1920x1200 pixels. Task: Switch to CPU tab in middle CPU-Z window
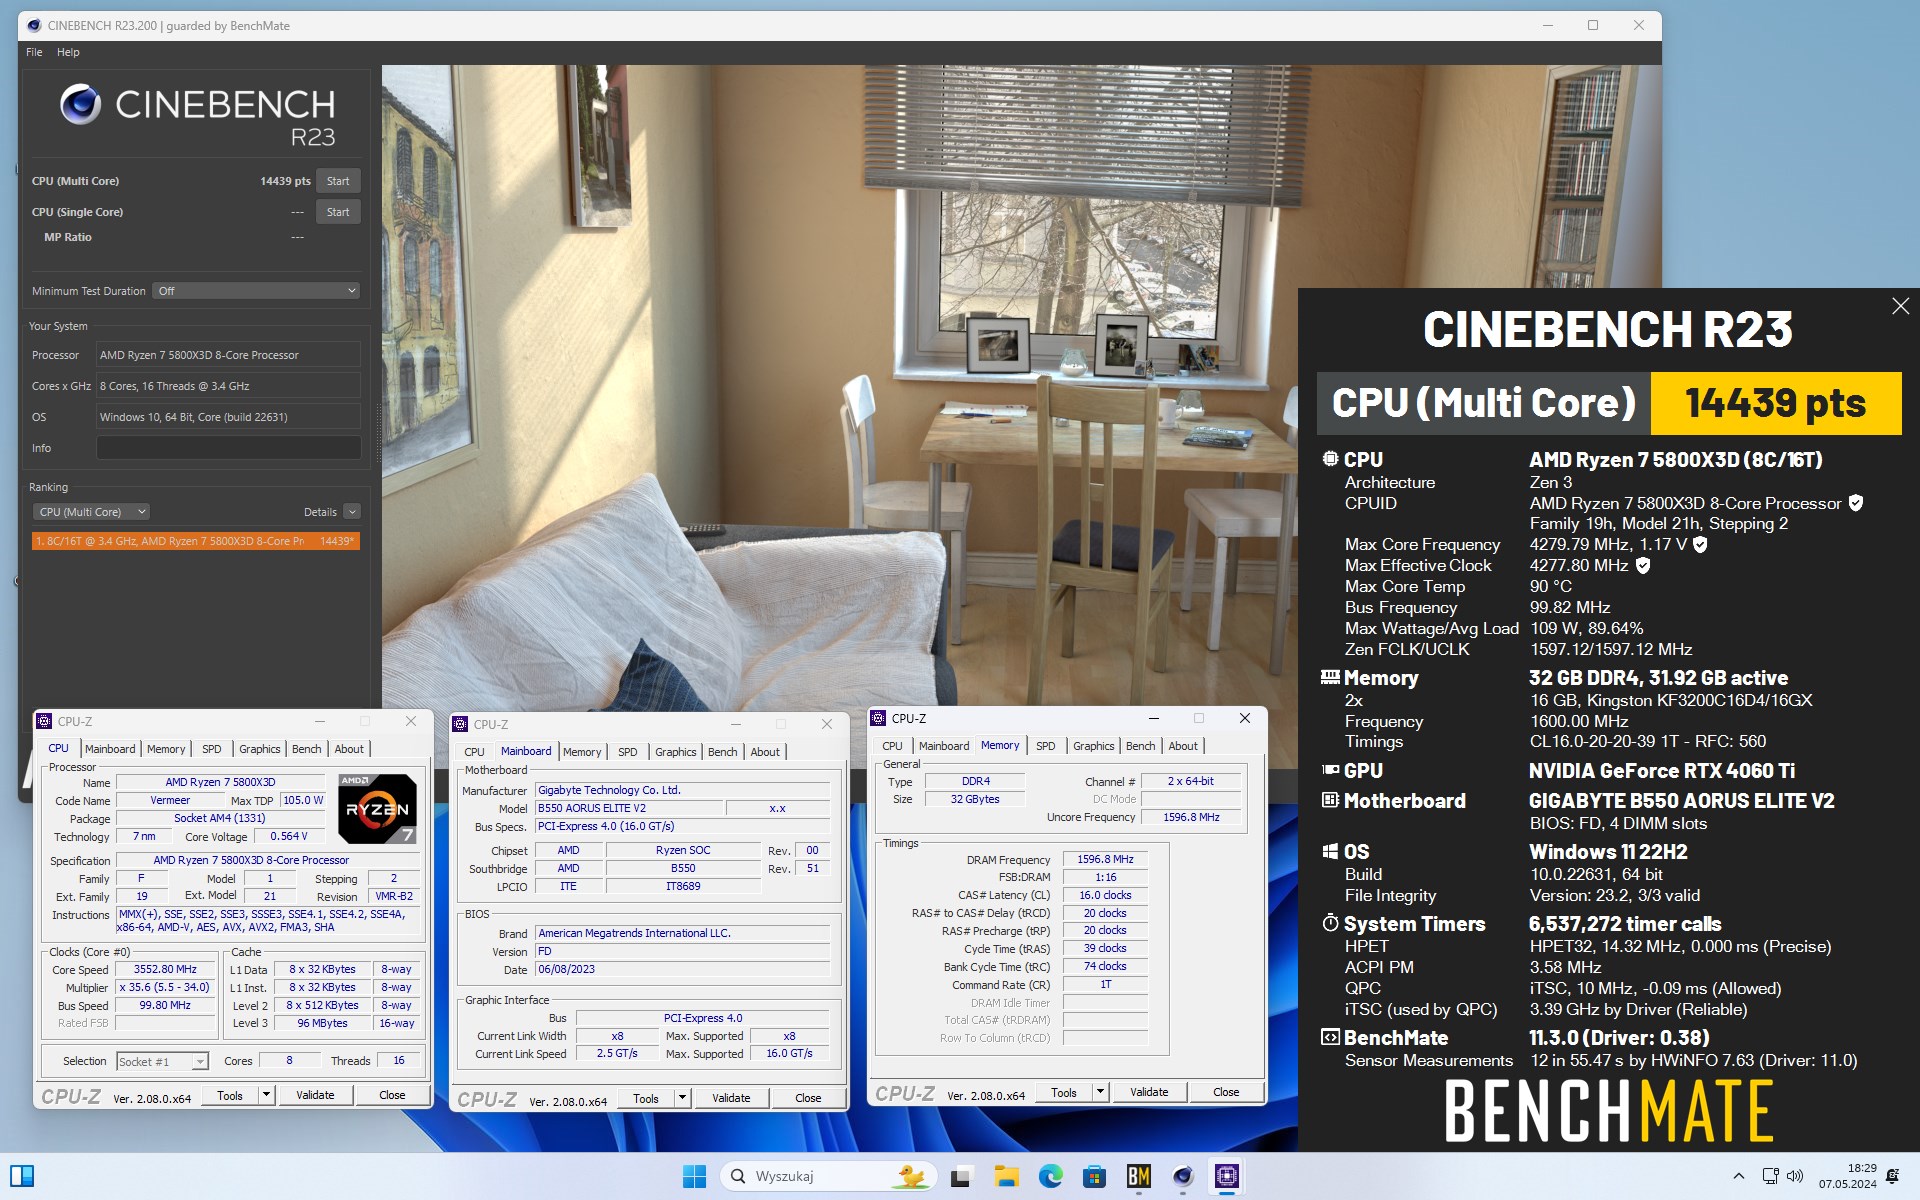474,752
